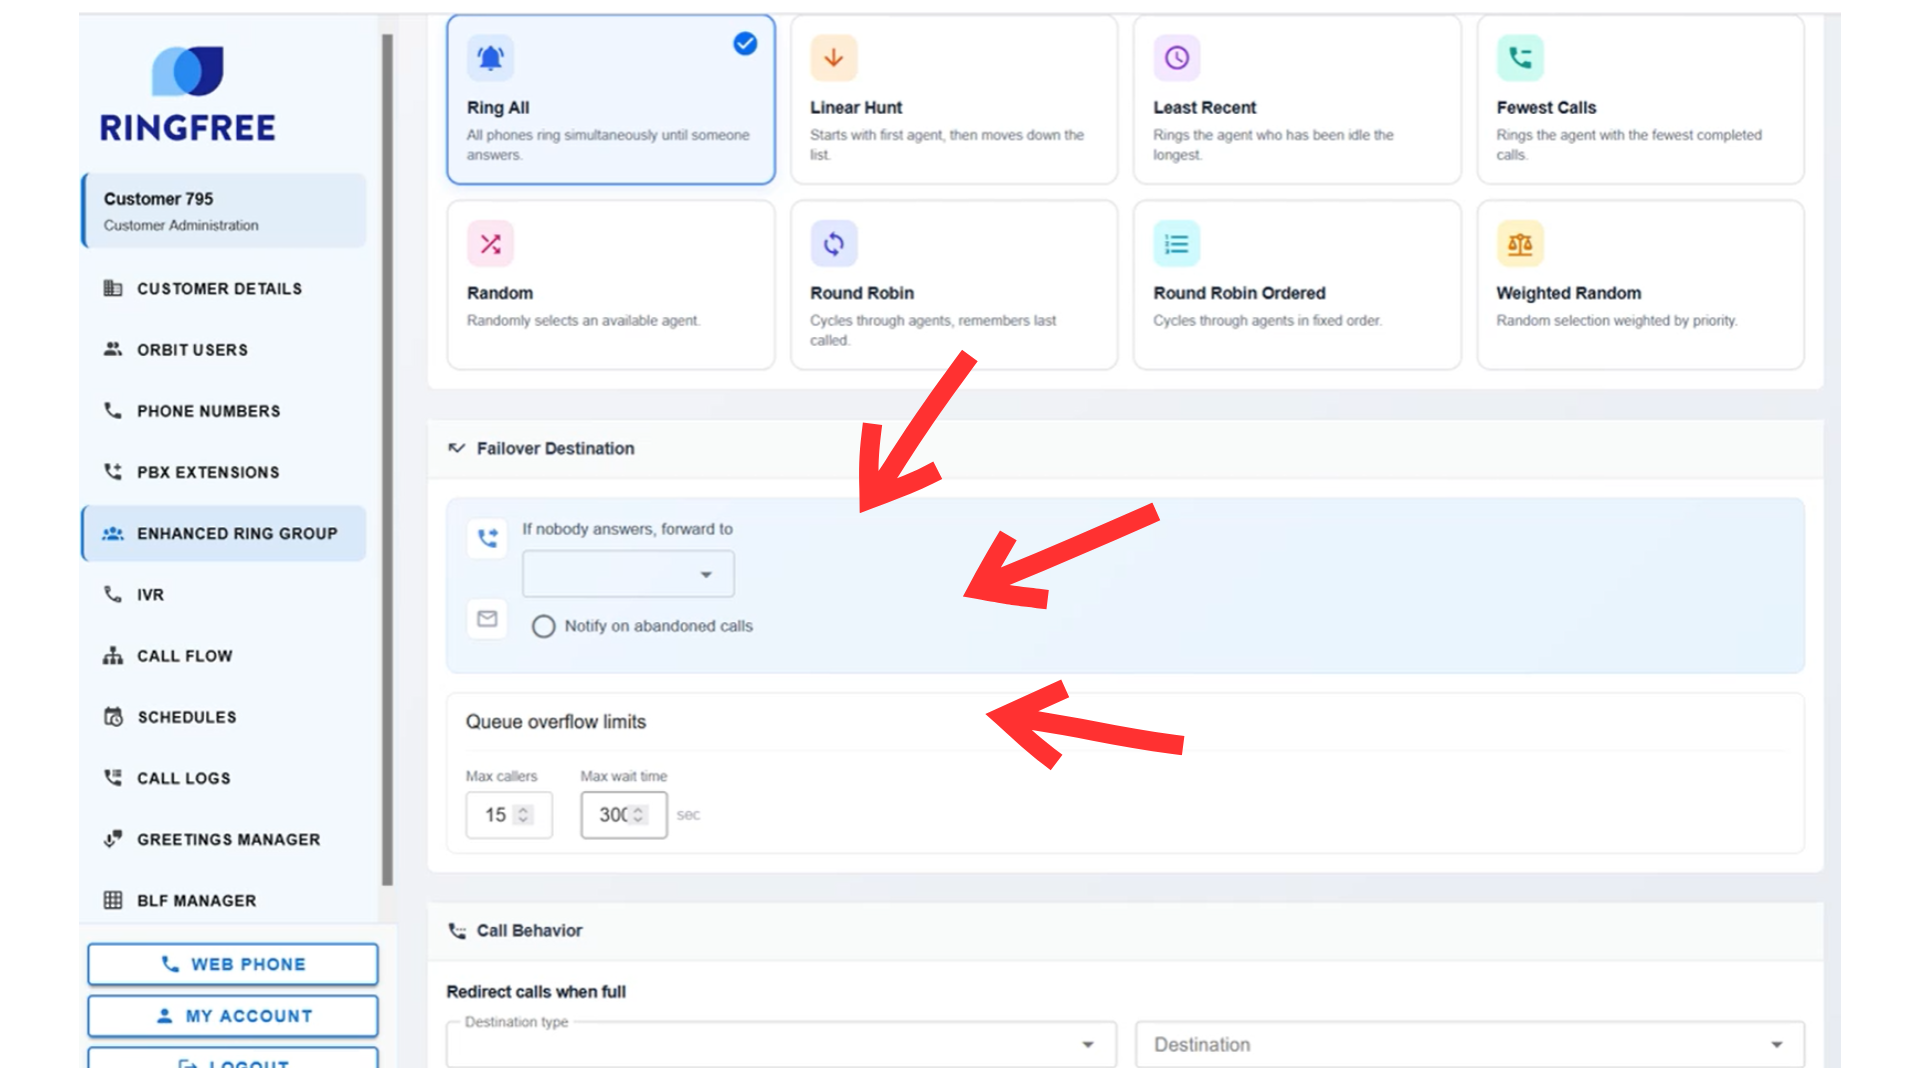Select the Round Robin cycle icon
1920x1080 pixels.
[833, 244]
